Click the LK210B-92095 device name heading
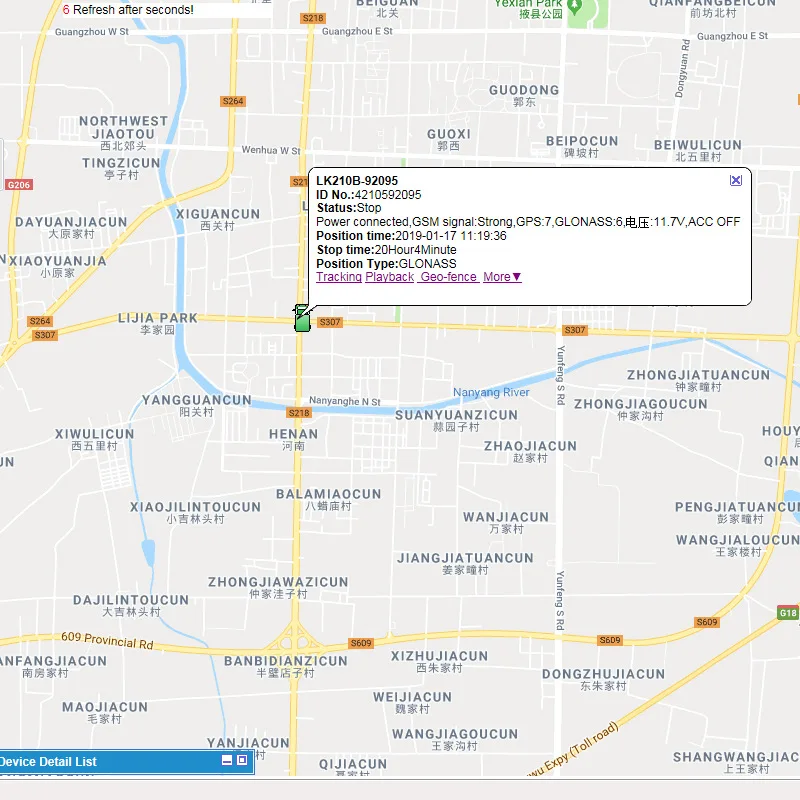 357,181
